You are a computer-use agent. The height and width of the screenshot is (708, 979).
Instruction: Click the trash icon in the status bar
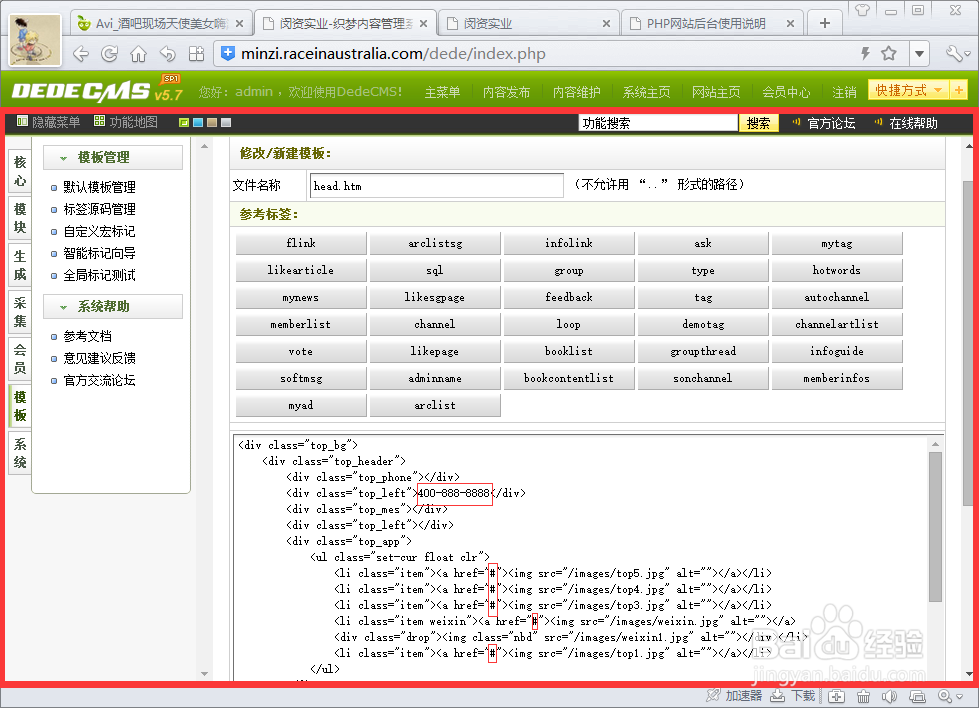click(x=863, y=696)
